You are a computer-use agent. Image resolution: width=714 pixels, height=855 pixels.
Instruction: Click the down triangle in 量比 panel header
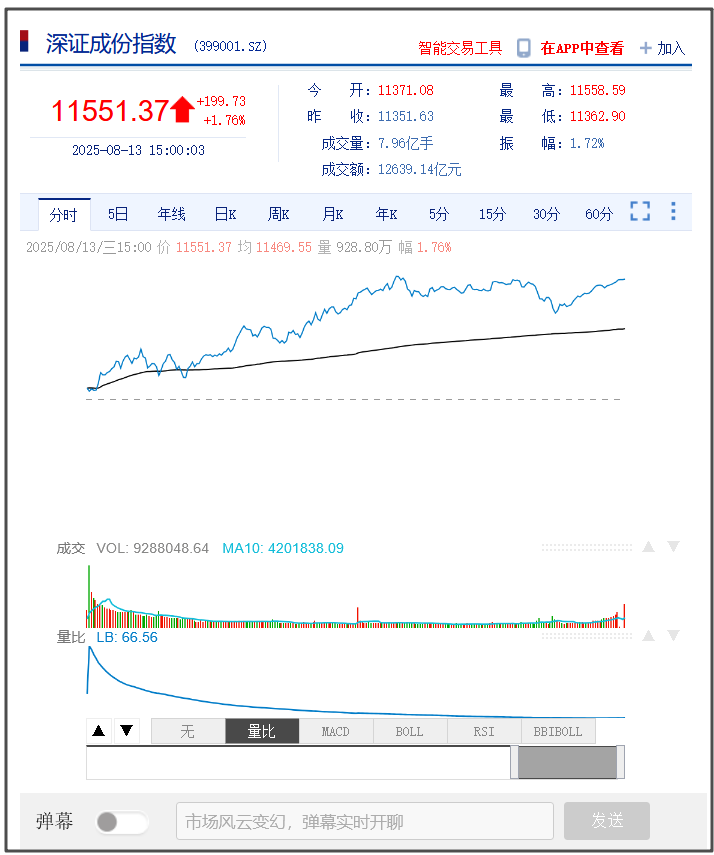click(673, 636)
